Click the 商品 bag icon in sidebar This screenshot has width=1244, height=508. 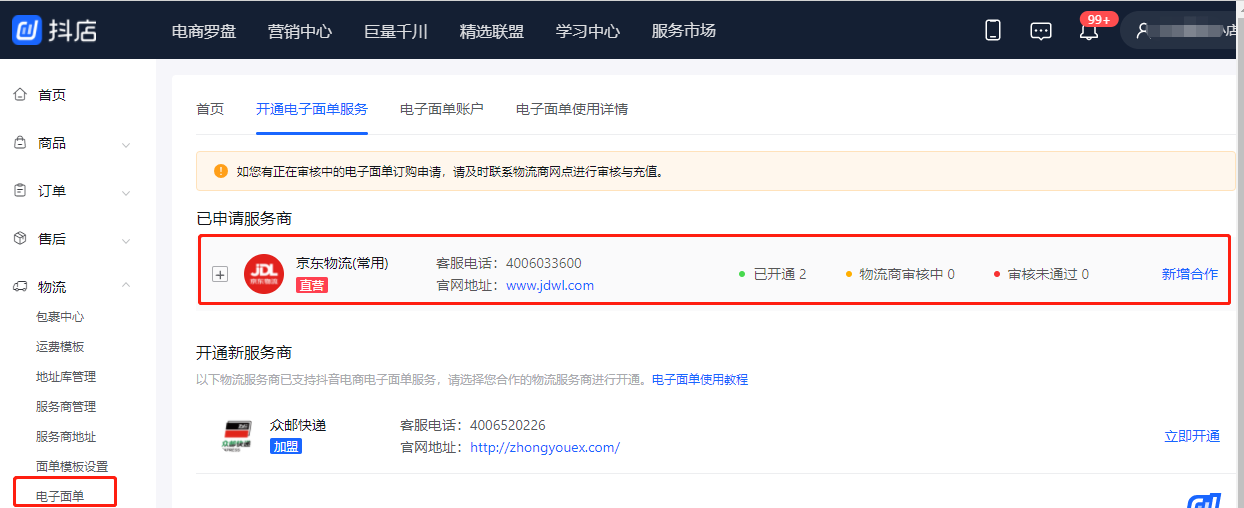coord(19,143)
